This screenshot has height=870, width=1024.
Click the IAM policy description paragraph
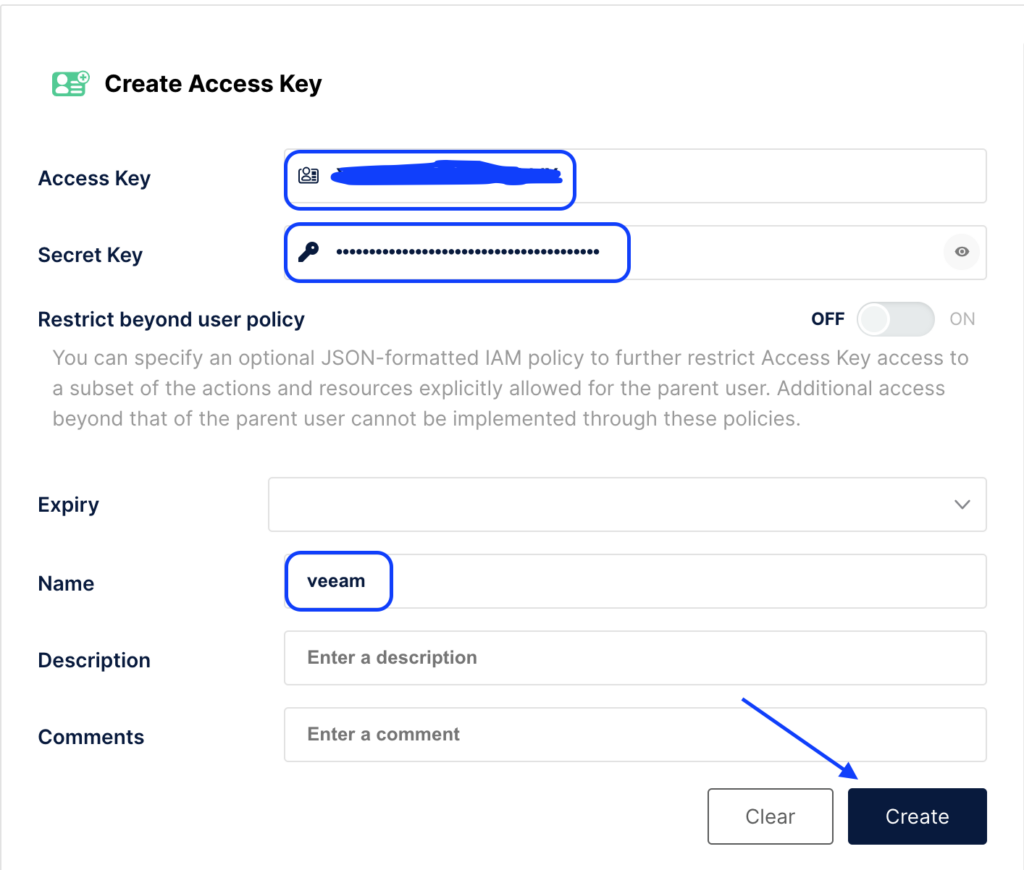click(x=510, y=388)
